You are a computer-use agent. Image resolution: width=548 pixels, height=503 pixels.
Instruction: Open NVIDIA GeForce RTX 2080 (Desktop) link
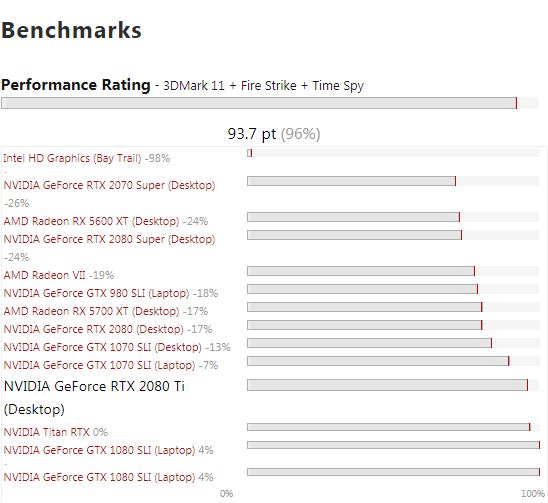(x=93, y=329)
